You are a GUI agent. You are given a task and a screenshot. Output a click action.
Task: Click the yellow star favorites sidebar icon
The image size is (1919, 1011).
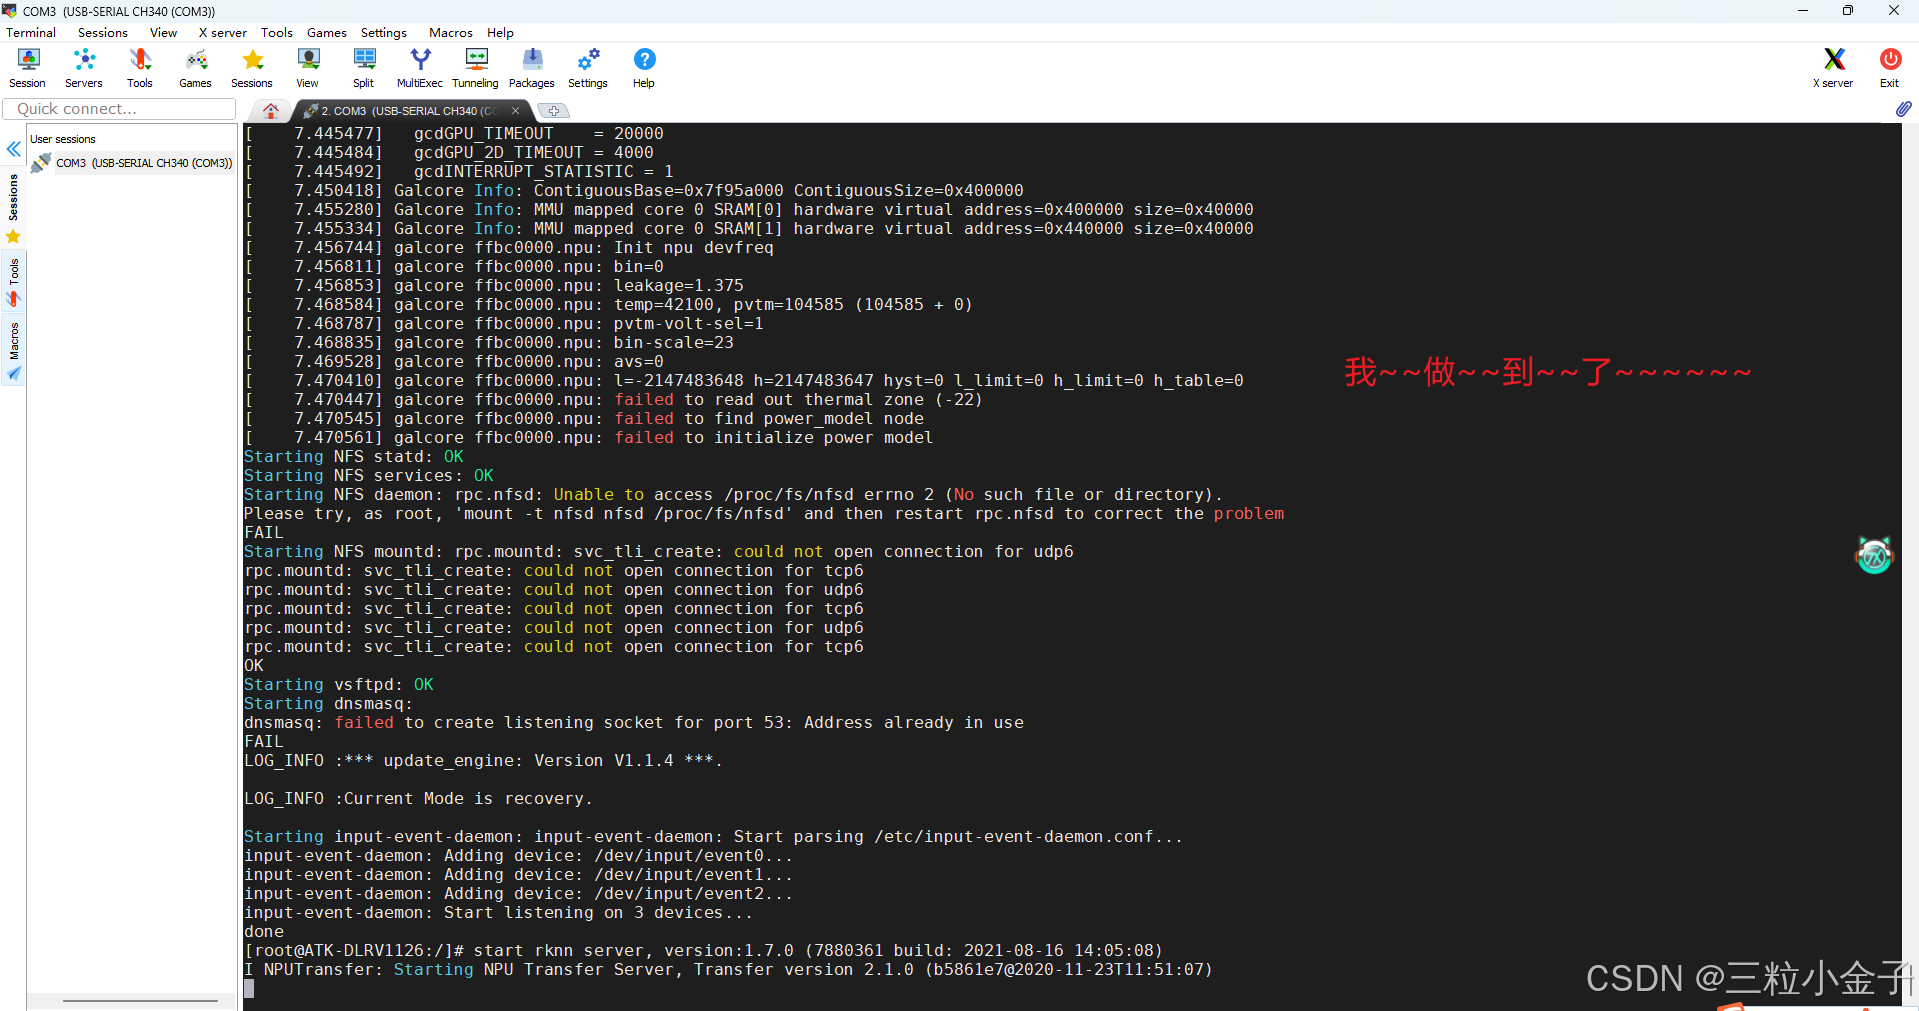pyautogui.click(x=13, y=237)
